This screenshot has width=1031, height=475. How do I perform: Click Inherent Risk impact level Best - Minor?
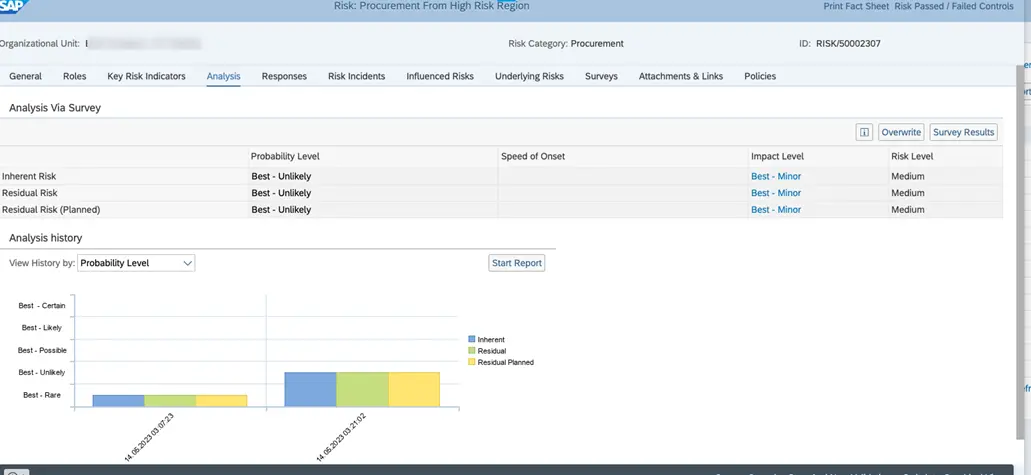click(x=776, y=176)
